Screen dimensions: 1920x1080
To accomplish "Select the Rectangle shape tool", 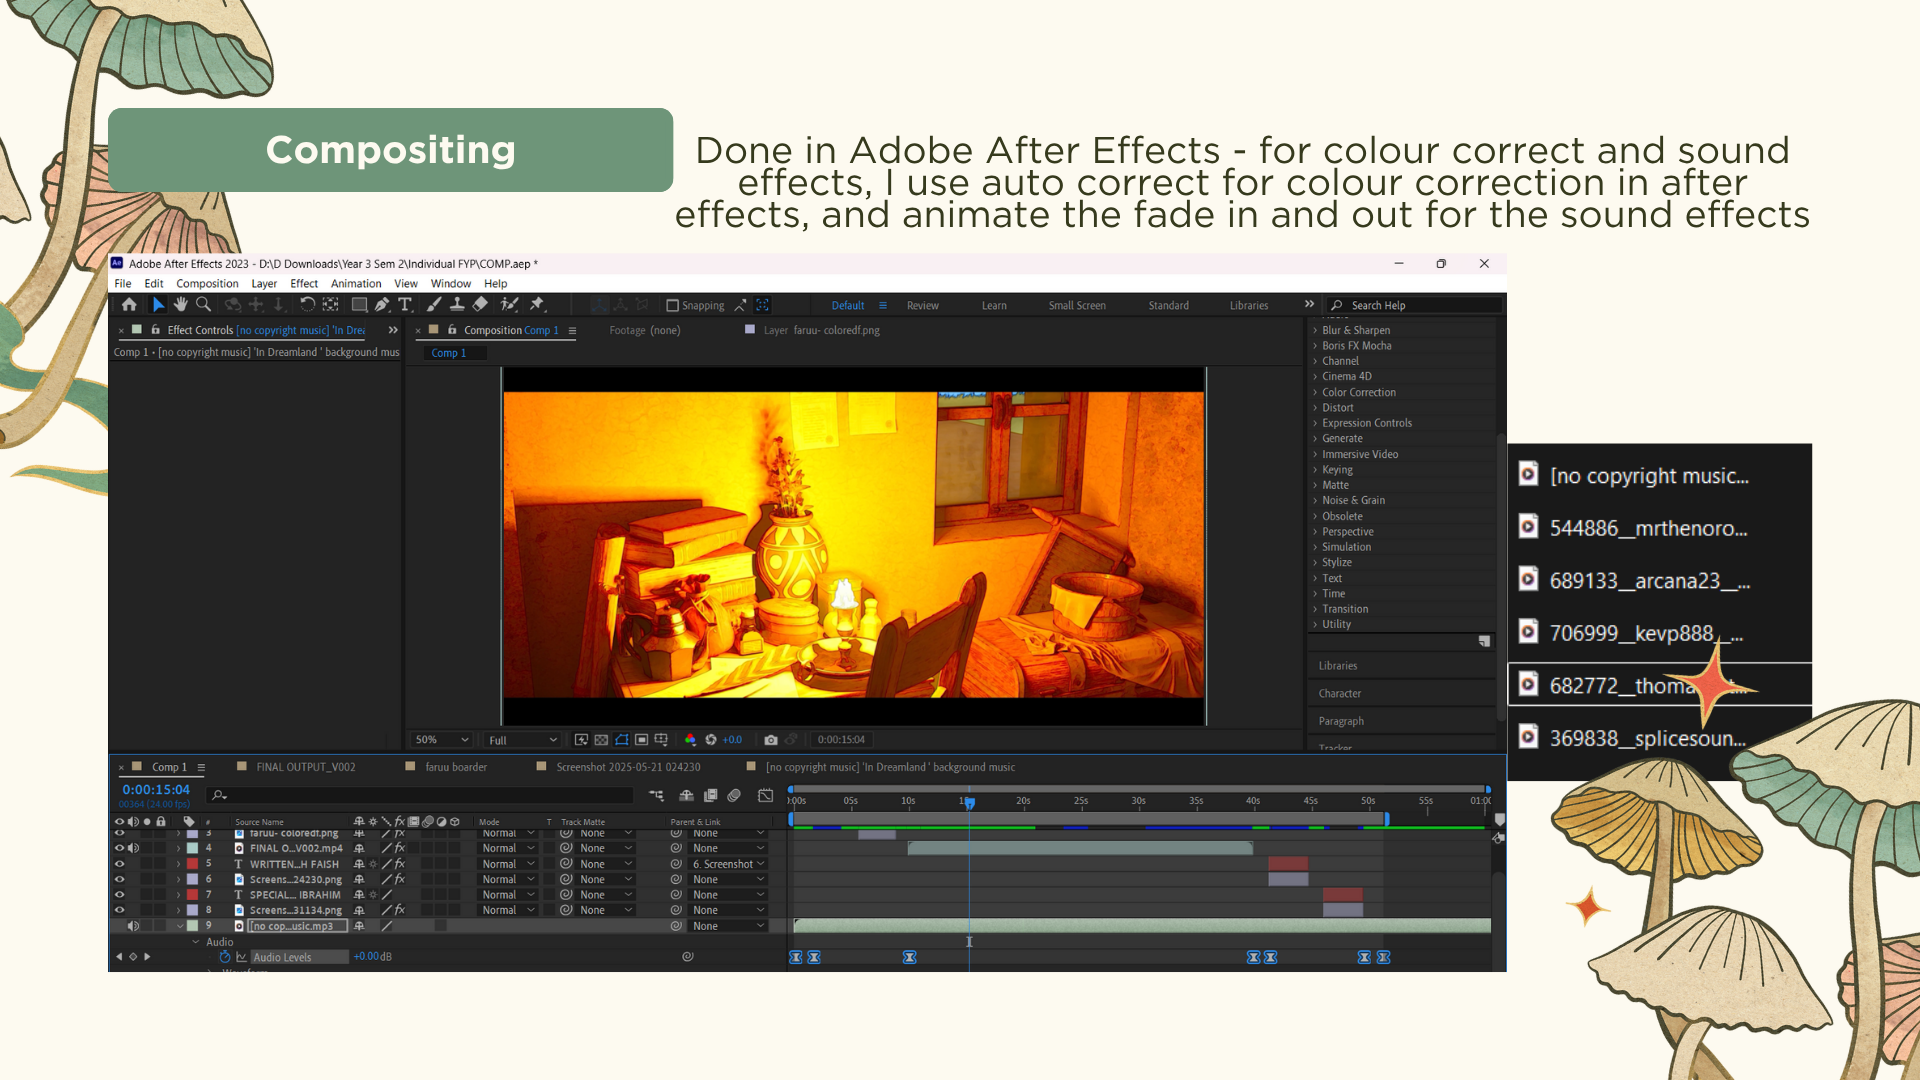I will pyautogui.click(x=359, y=305).
